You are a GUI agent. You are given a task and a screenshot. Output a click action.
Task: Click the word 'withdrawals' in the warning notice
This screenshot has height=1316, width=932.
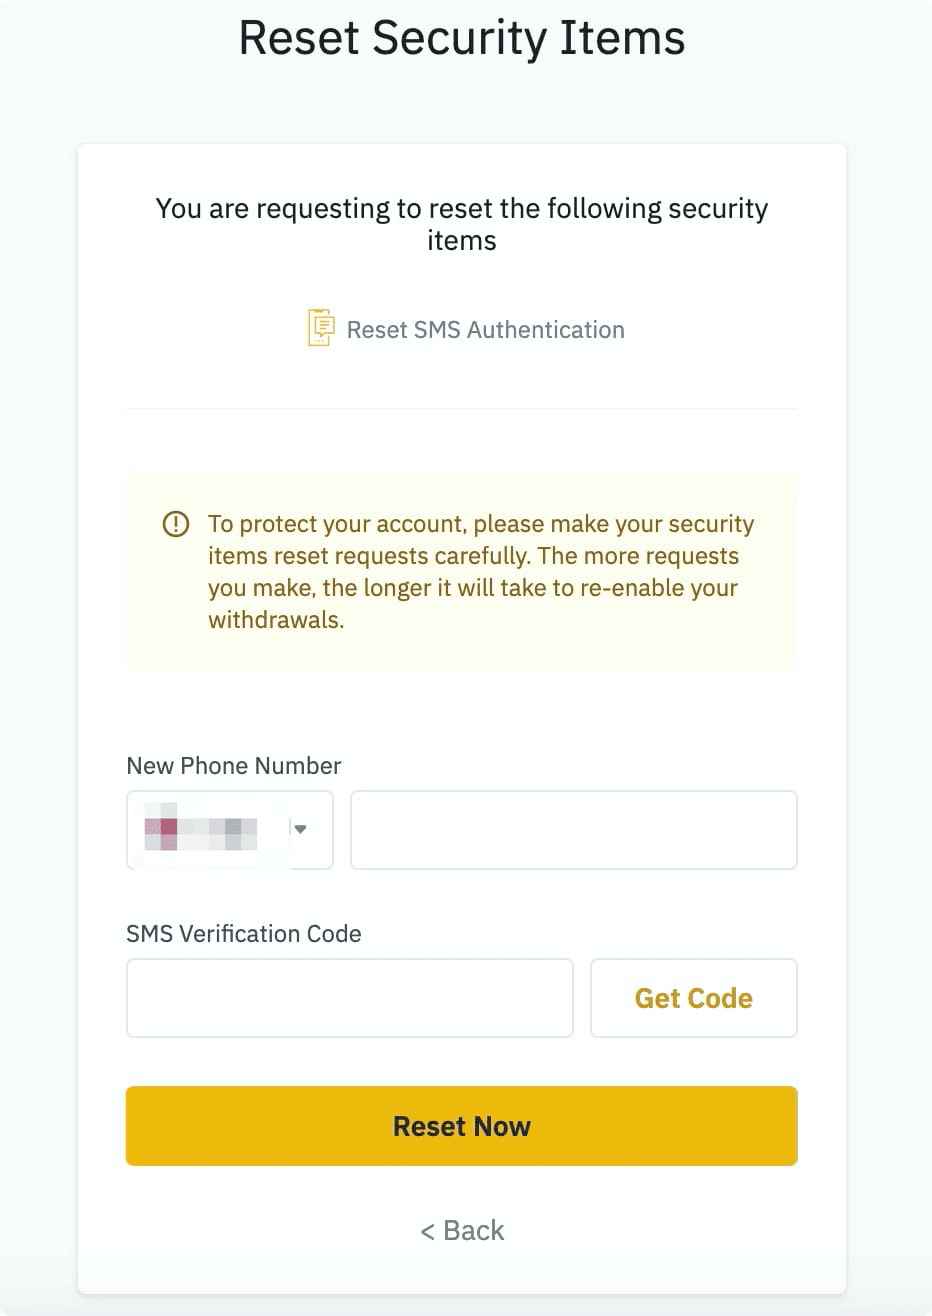tap(275, 620)
